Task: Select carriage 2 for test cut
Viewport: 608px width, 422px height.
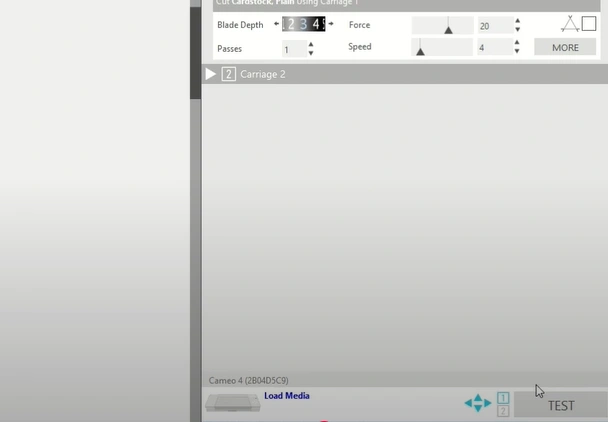Action: [503, 411]
